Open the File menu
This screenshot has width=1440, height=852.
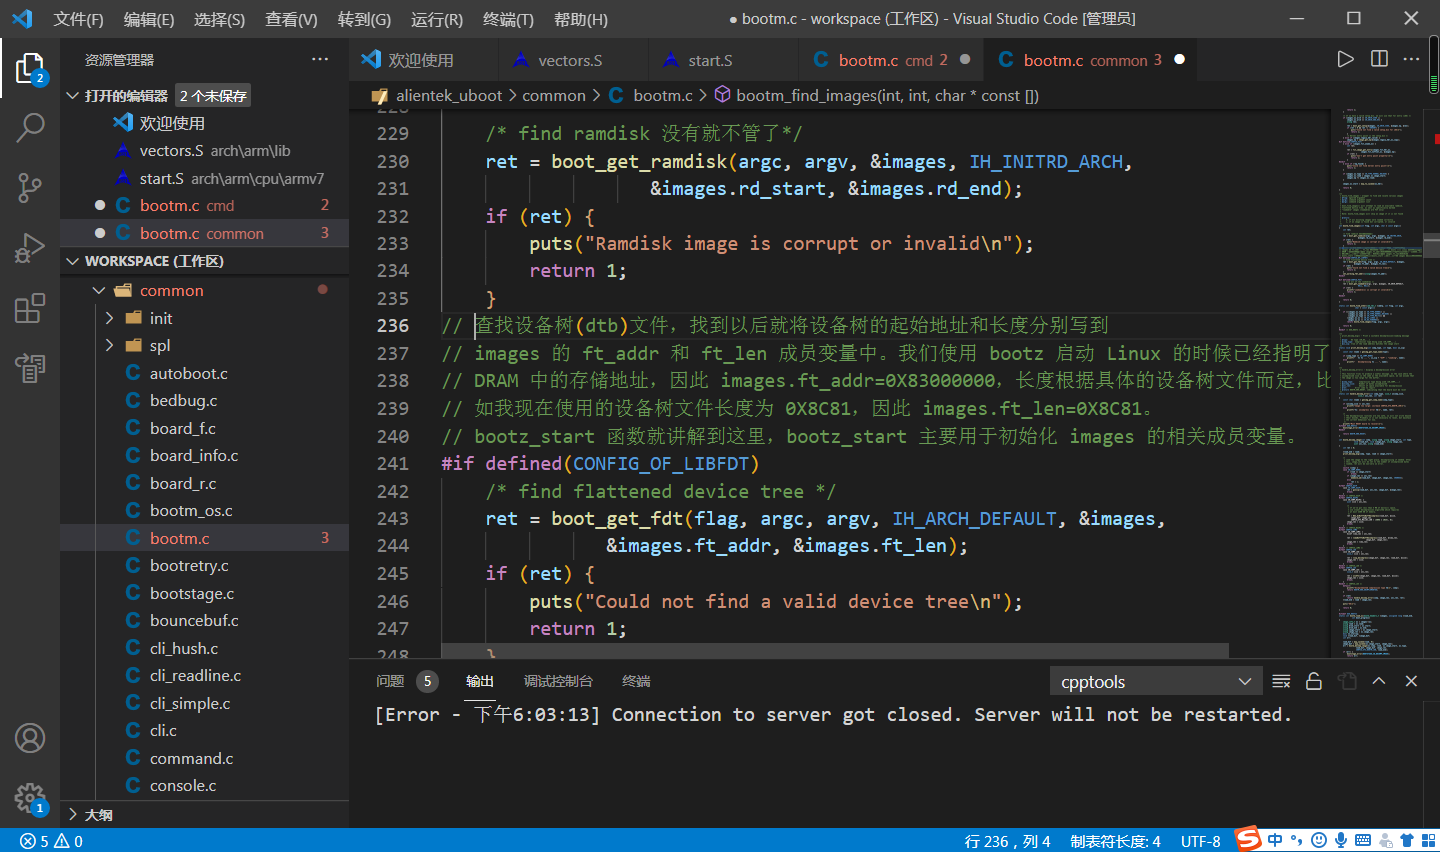click(78, 19)
